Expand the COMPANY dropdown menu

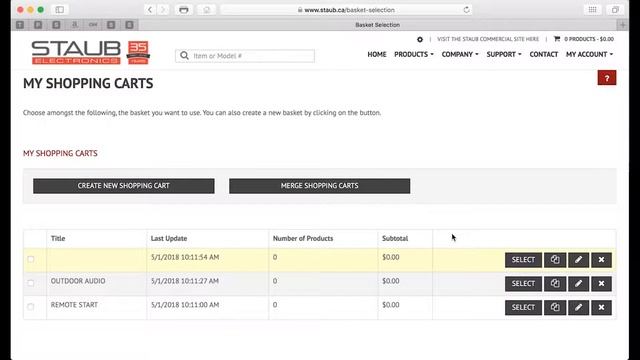click(x=460, y=54)
